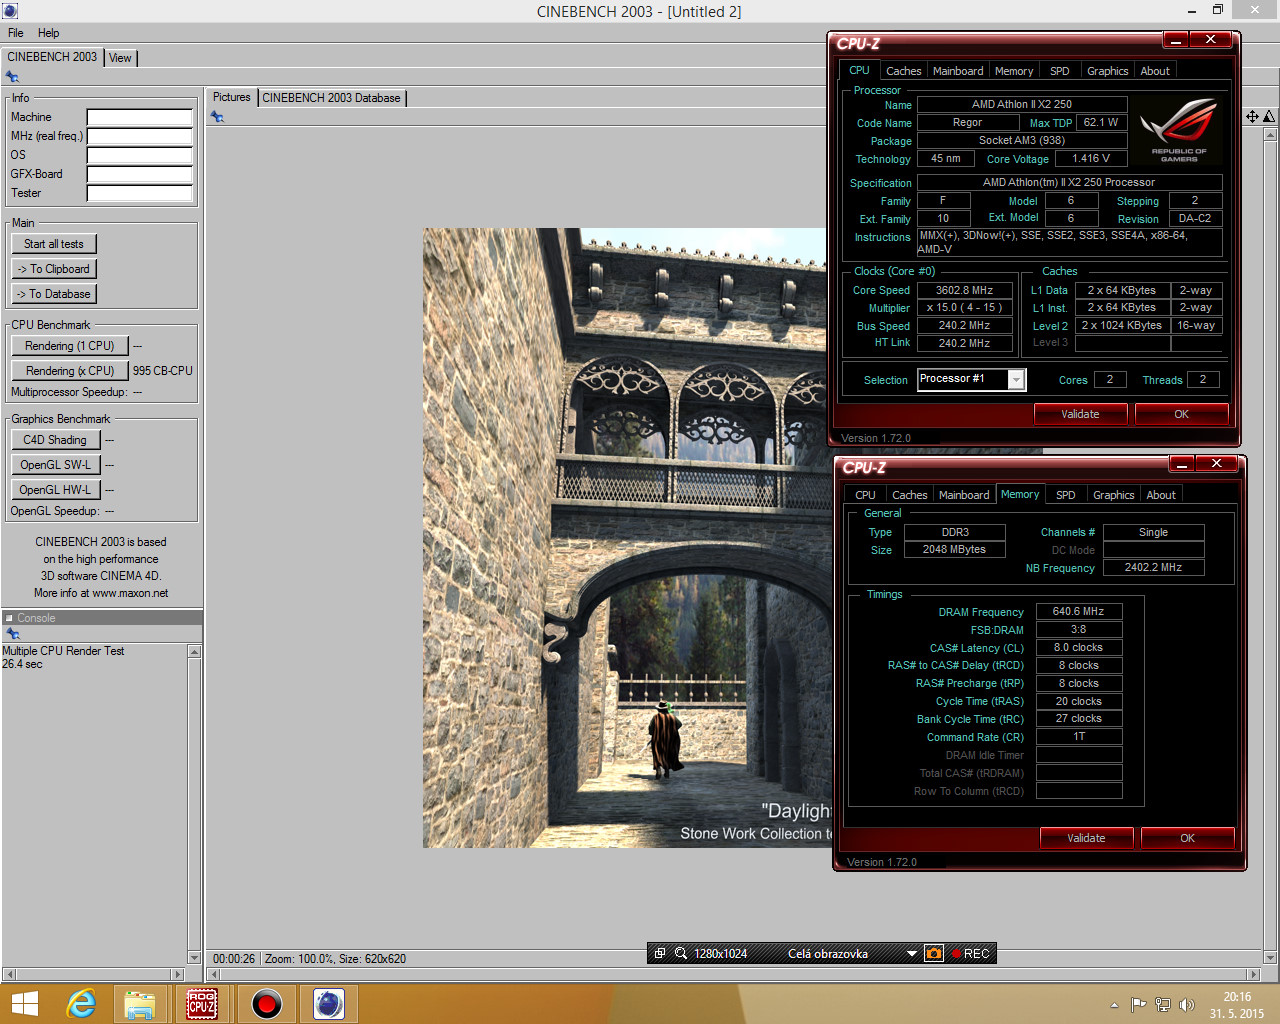Click console scrollbar down arrow
This screenshot has width=1280, height=1024.
coord(194,957)
